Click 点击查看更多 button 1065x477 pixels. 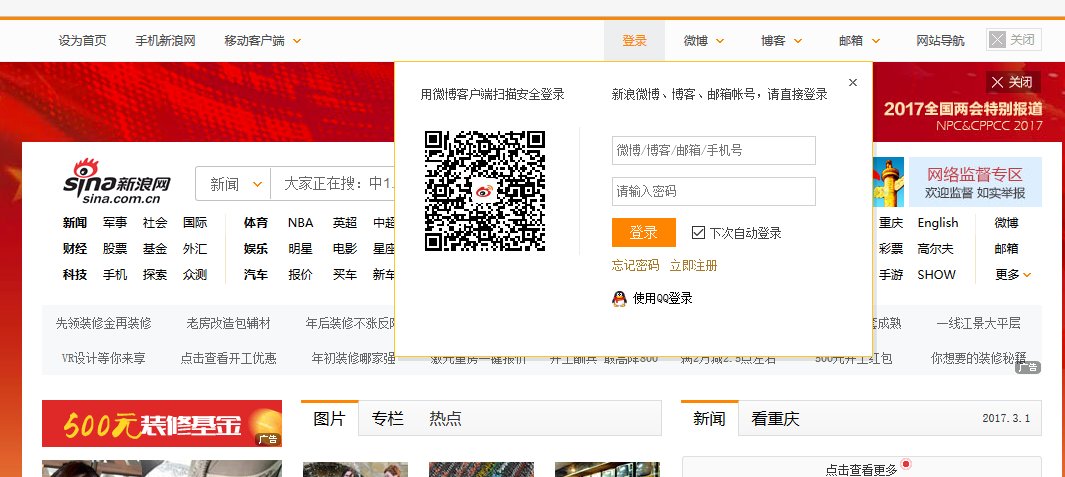click(x=861, y=469)
